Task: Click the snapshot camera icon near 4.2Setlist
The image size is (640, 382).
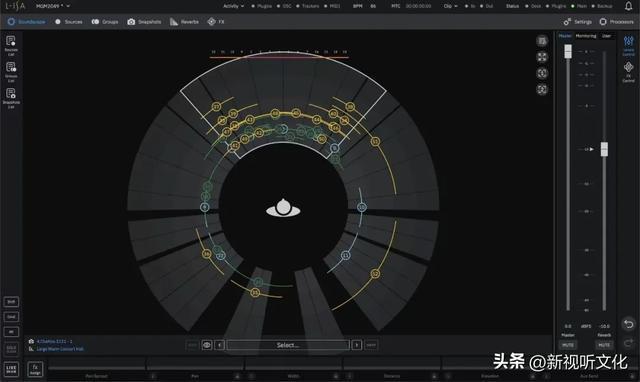Action: [31, 341]
